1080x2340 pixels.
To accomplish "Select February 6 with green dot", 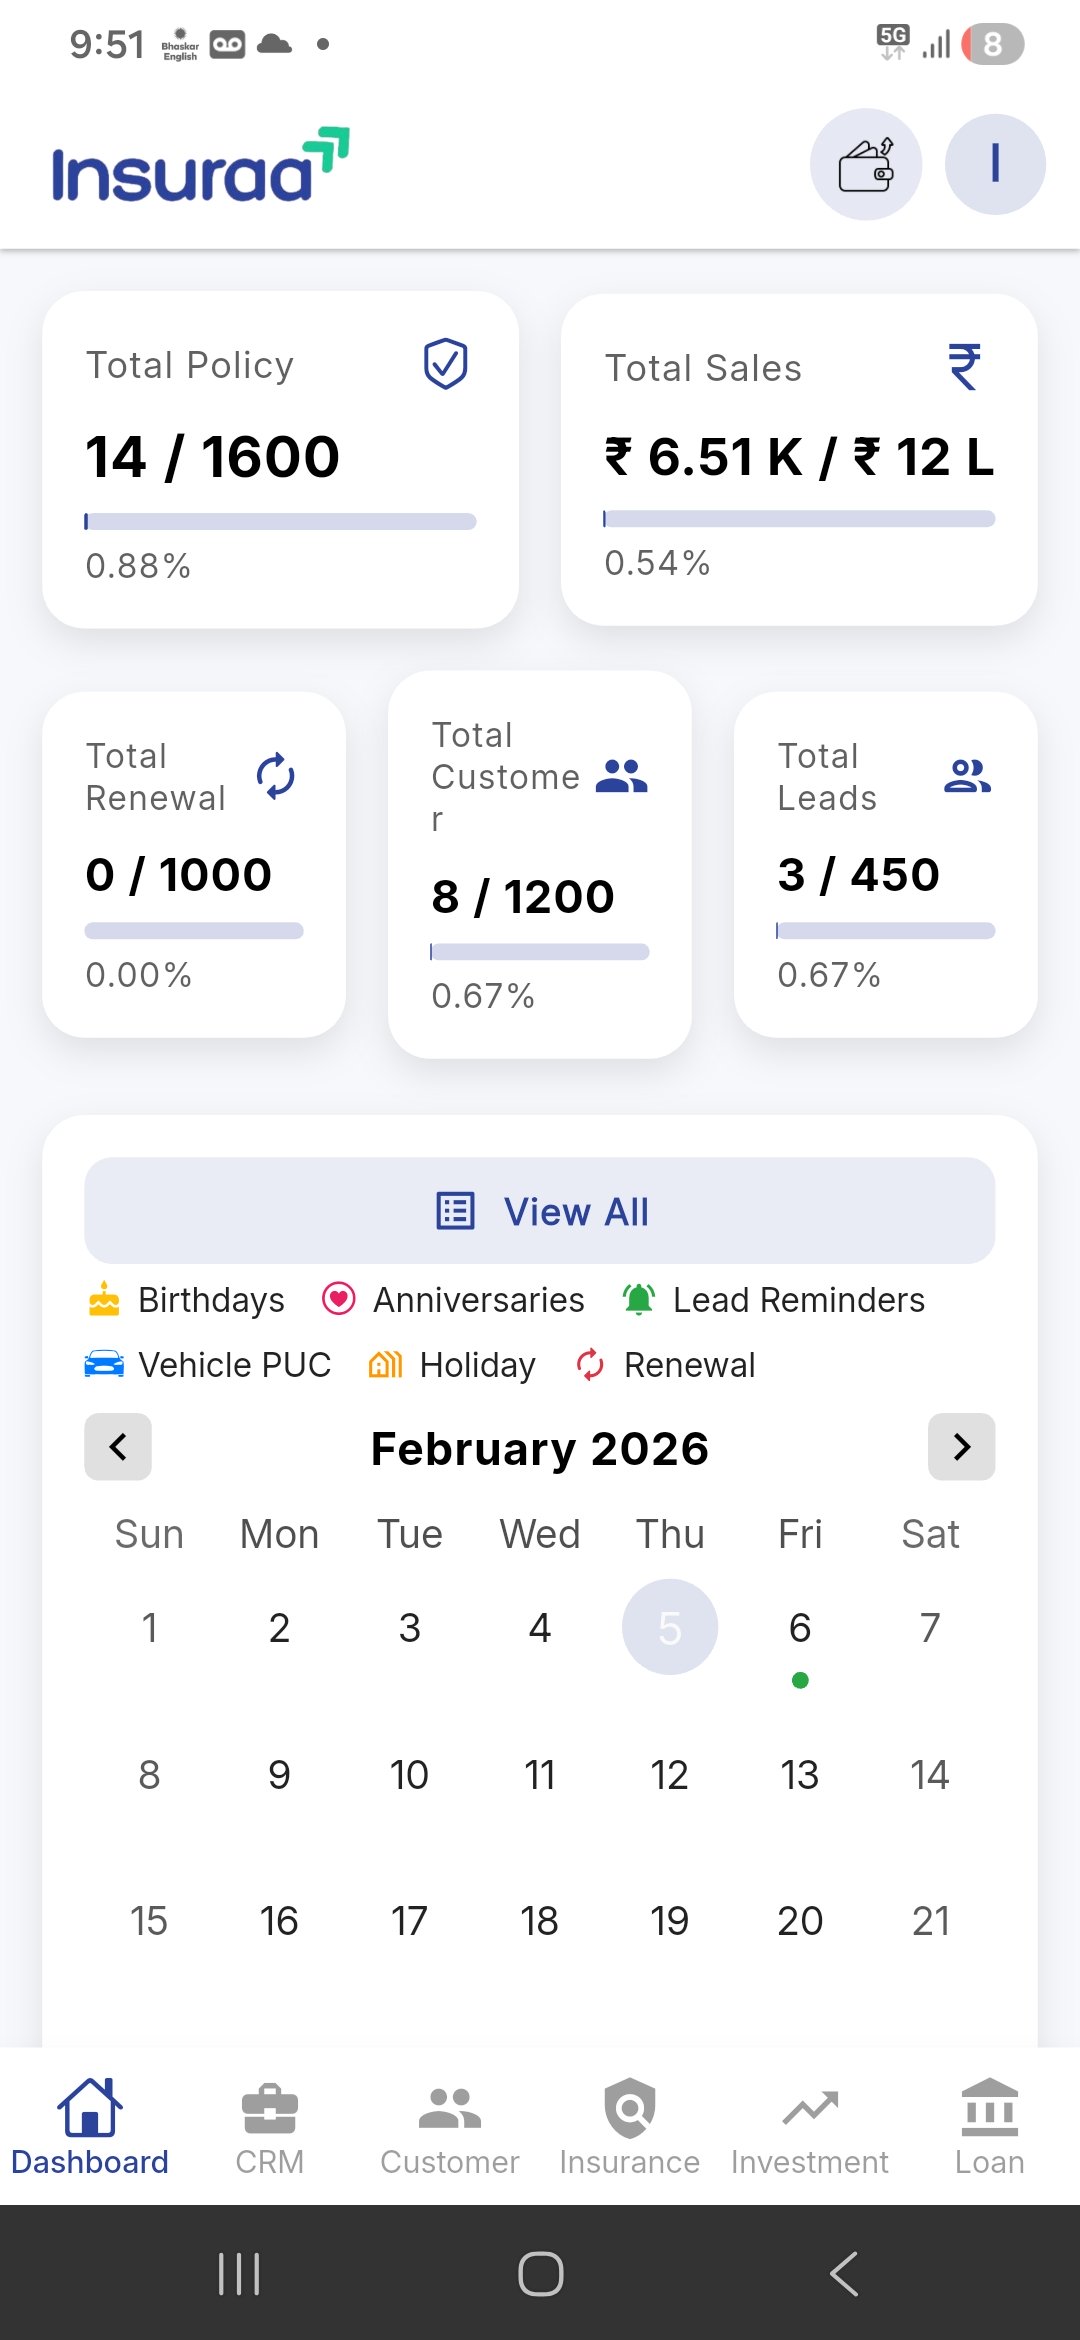I will pyautogui.click(x=800, y=1628).
